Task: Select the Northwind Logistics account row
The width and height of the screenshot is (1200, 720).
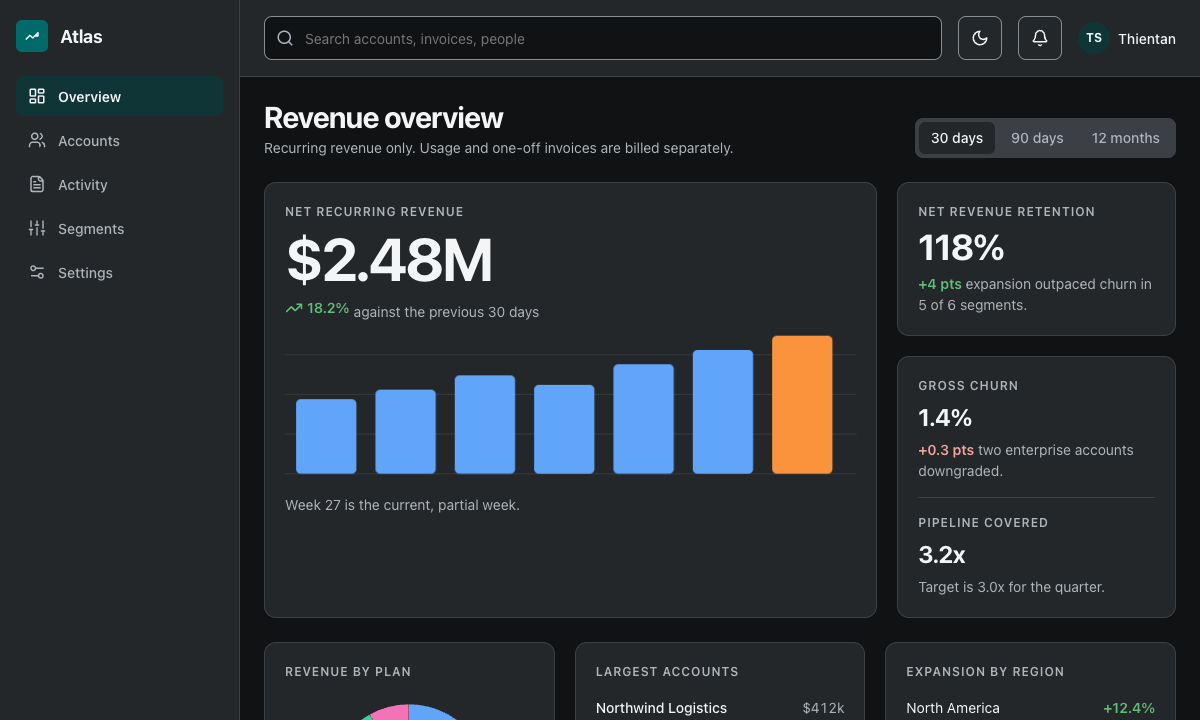Action: coord(720,708)
